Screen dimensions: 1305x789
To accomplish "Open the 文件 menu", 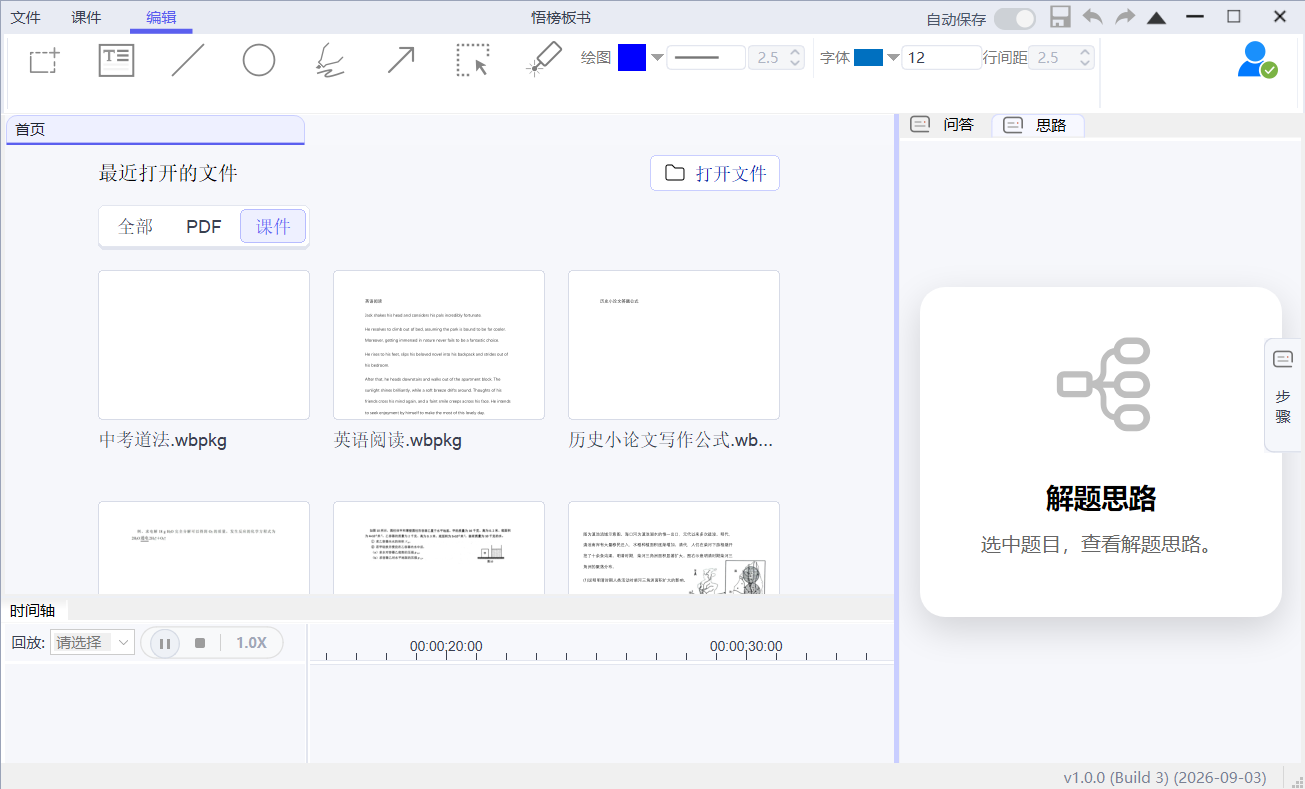I will (x=25, y=17).
